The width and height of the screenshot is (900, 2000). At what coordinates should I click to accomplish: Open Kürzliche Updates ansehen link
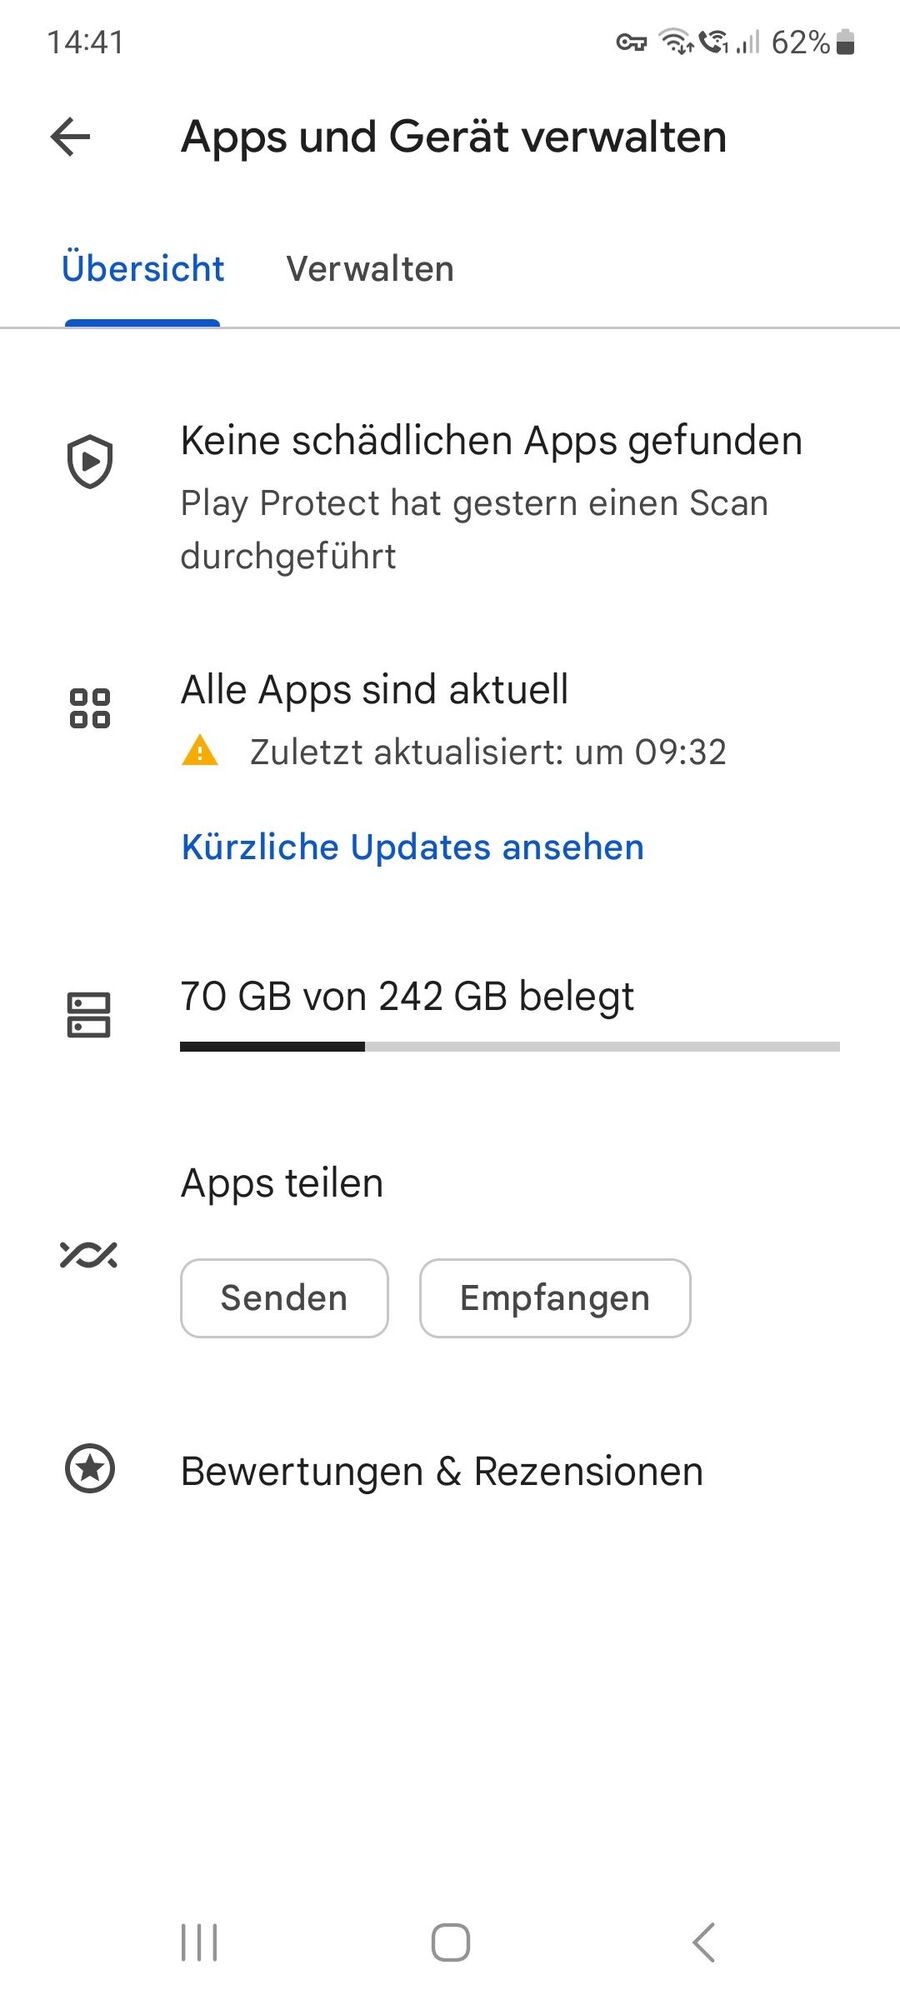coord(412,847)
